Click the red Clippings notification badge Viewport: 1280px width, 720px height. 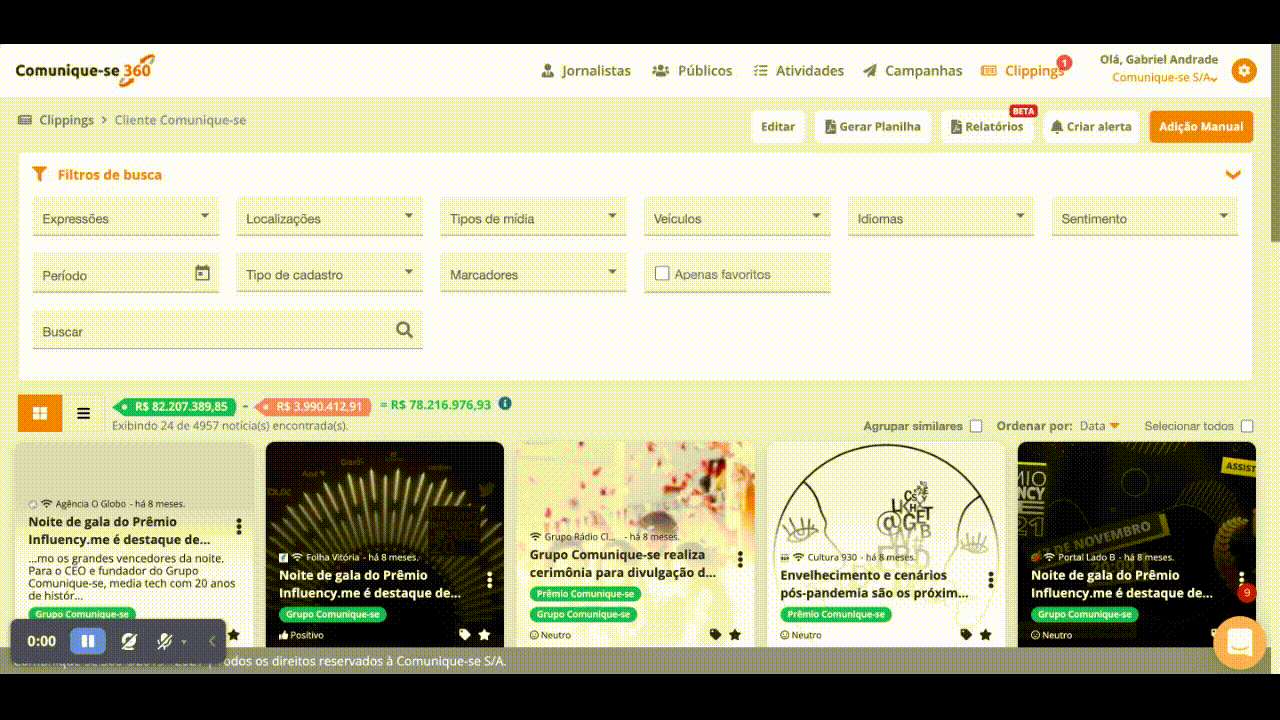[1064, 62]
